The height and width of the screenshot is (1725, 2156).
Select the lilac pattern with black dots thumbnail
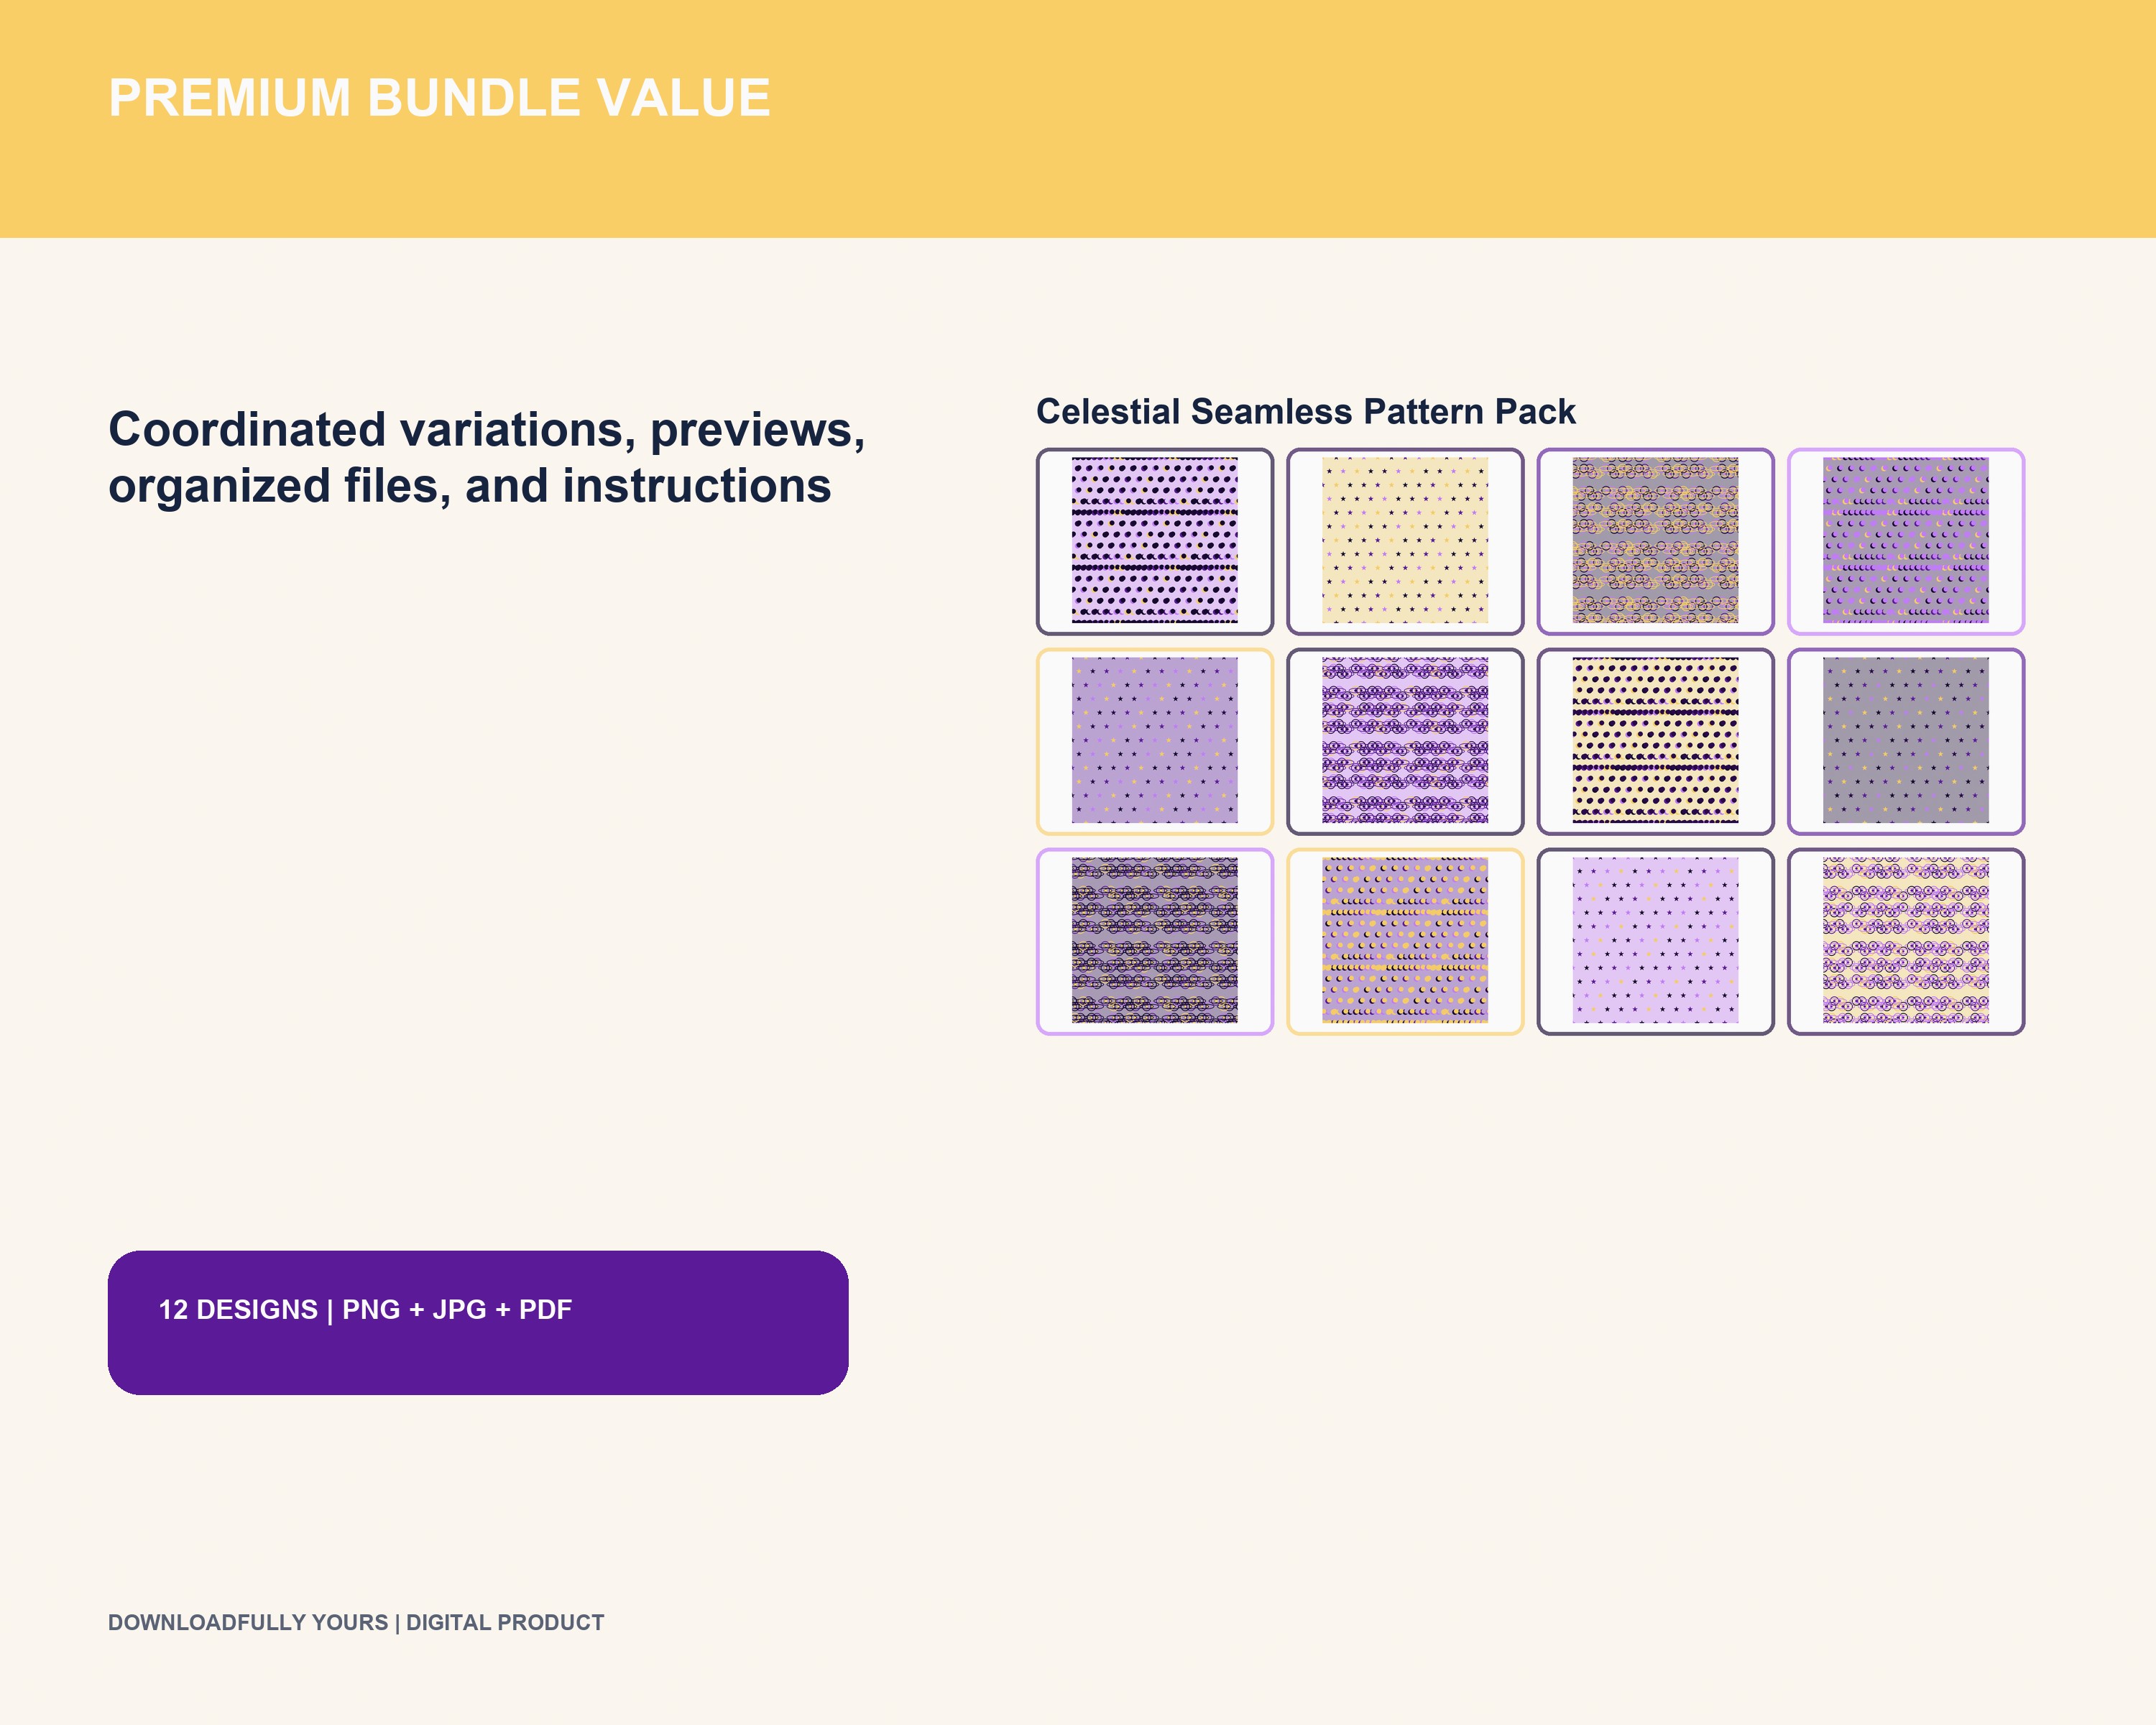1154,541
